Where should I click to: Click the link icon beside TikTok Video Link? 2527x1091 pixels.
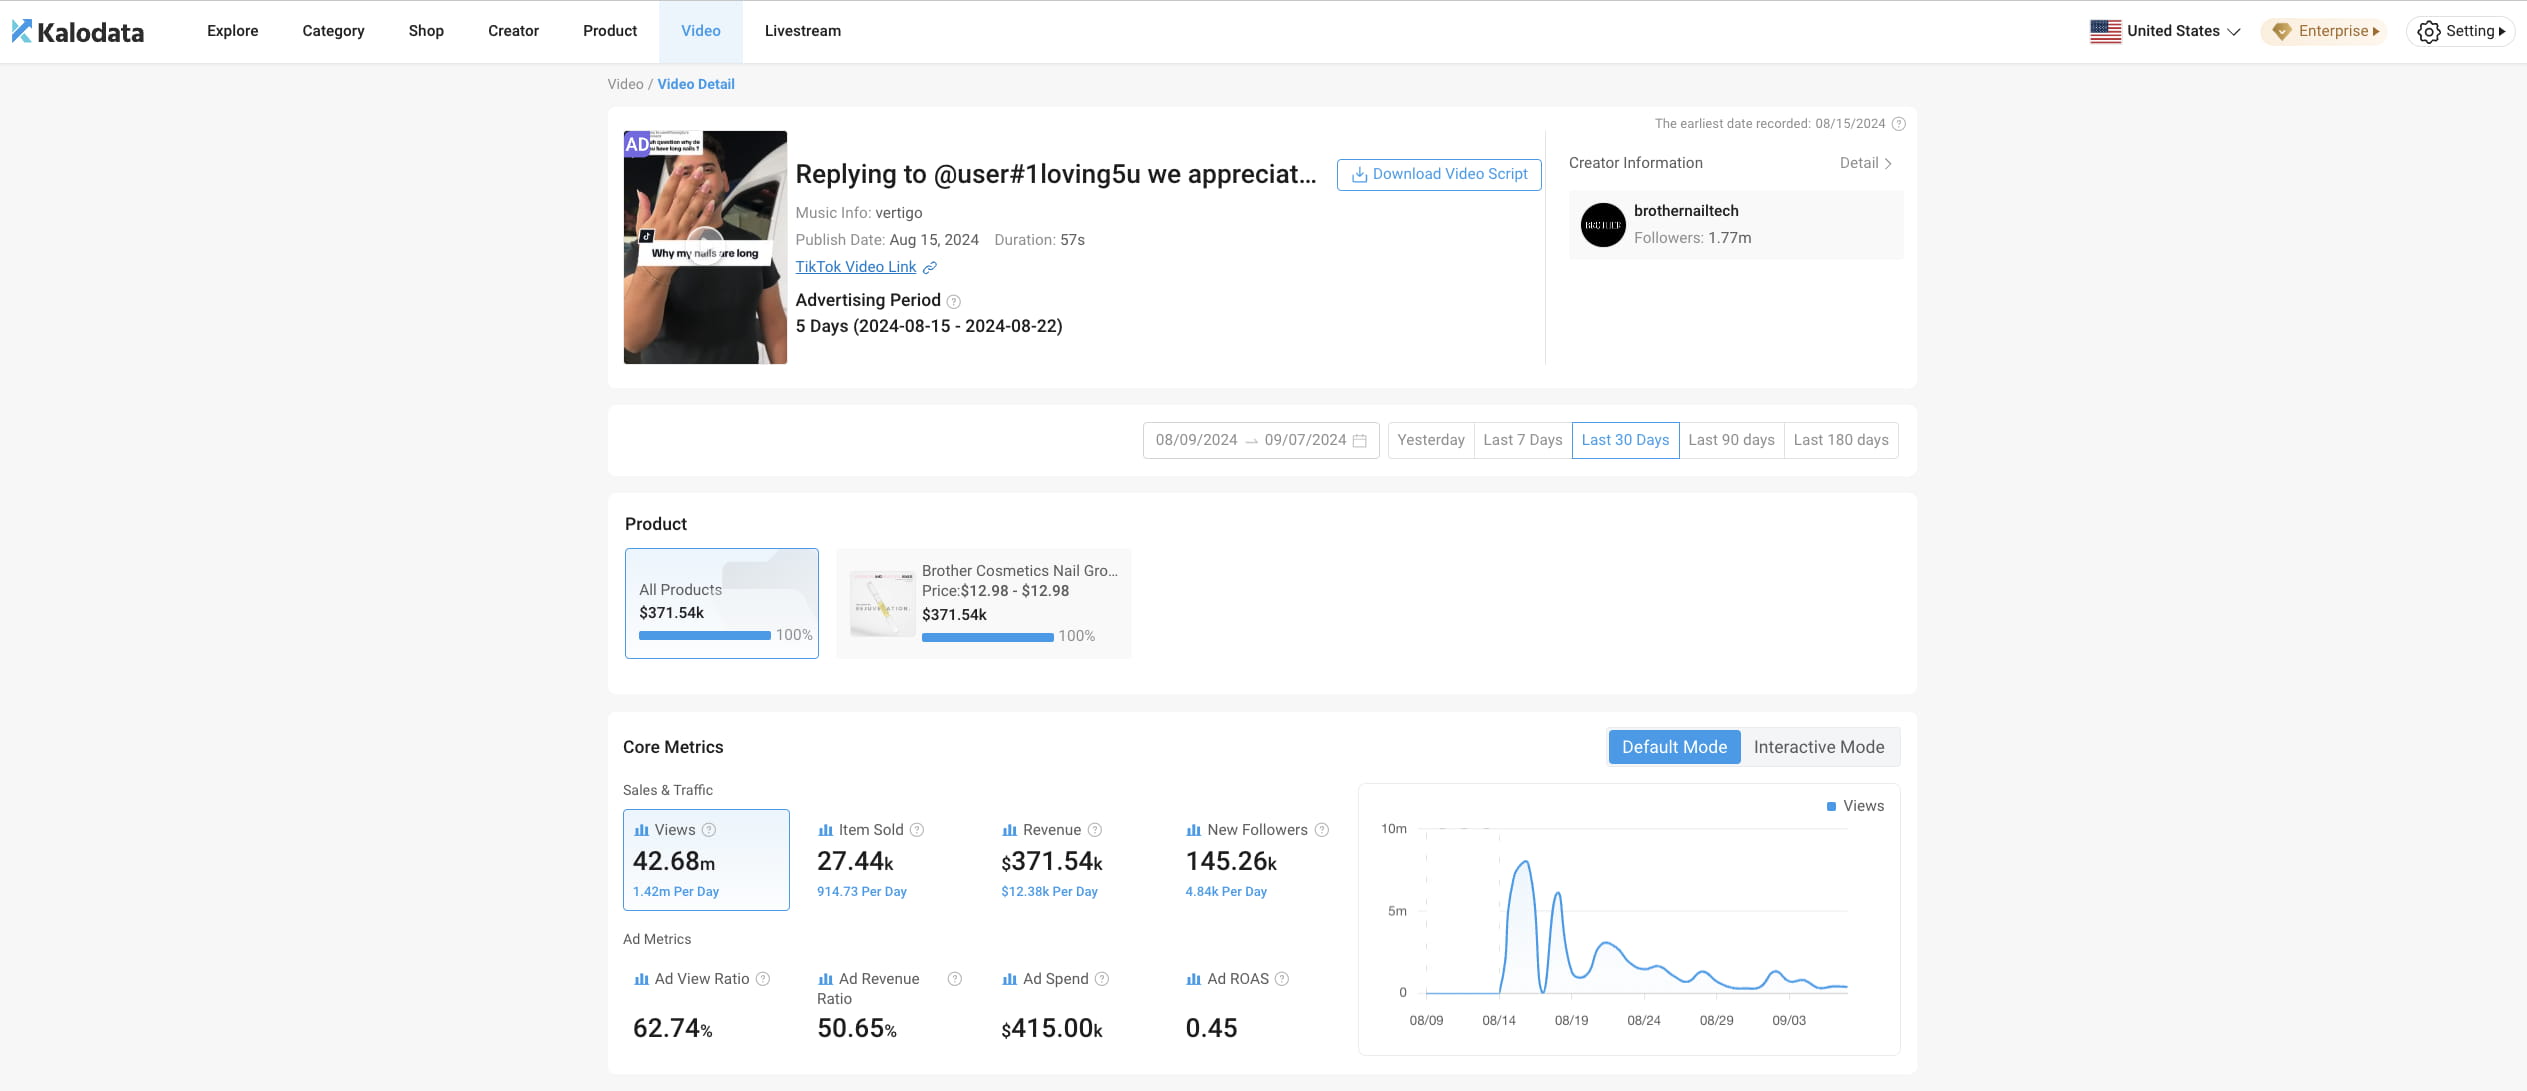(x=930, y=267)
